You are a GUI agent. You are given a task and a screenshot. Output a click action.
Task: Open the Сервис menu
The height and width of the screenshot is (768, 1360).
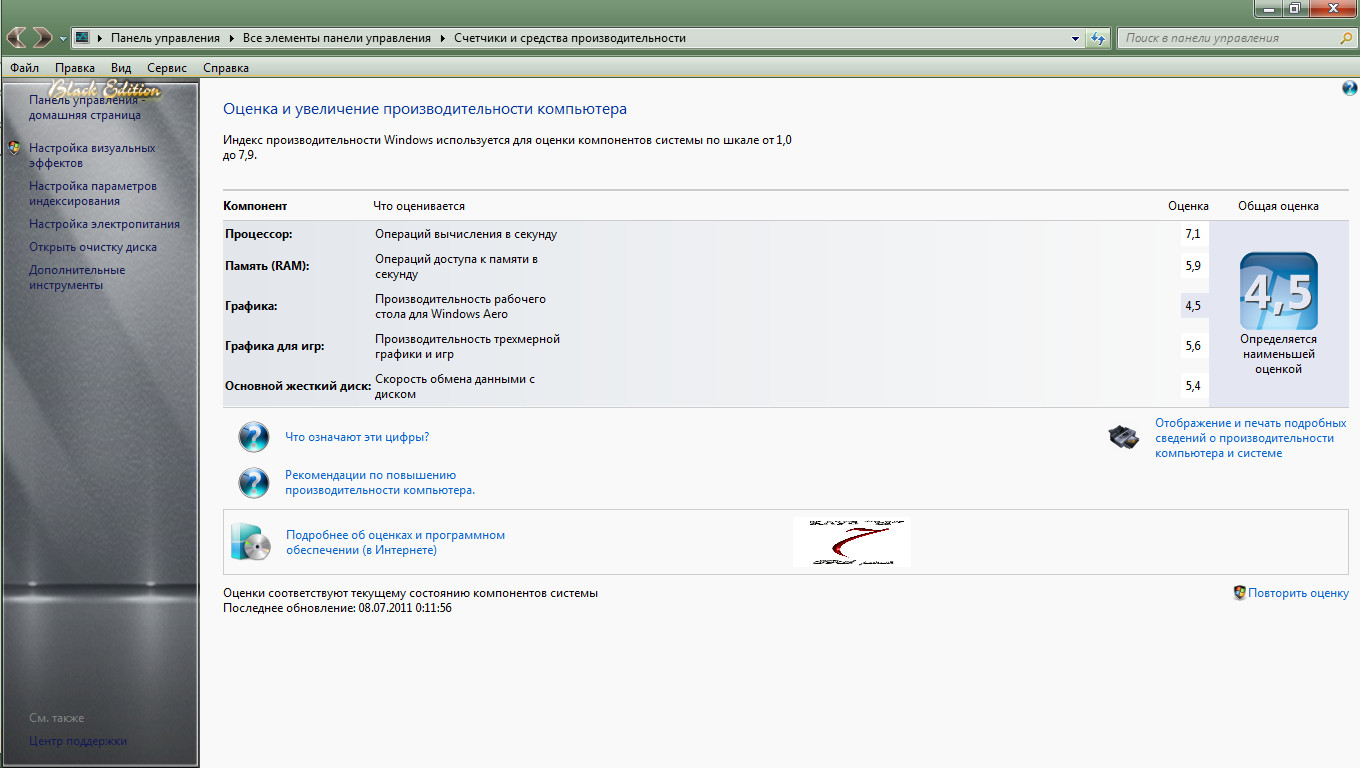tap(166, 68)
